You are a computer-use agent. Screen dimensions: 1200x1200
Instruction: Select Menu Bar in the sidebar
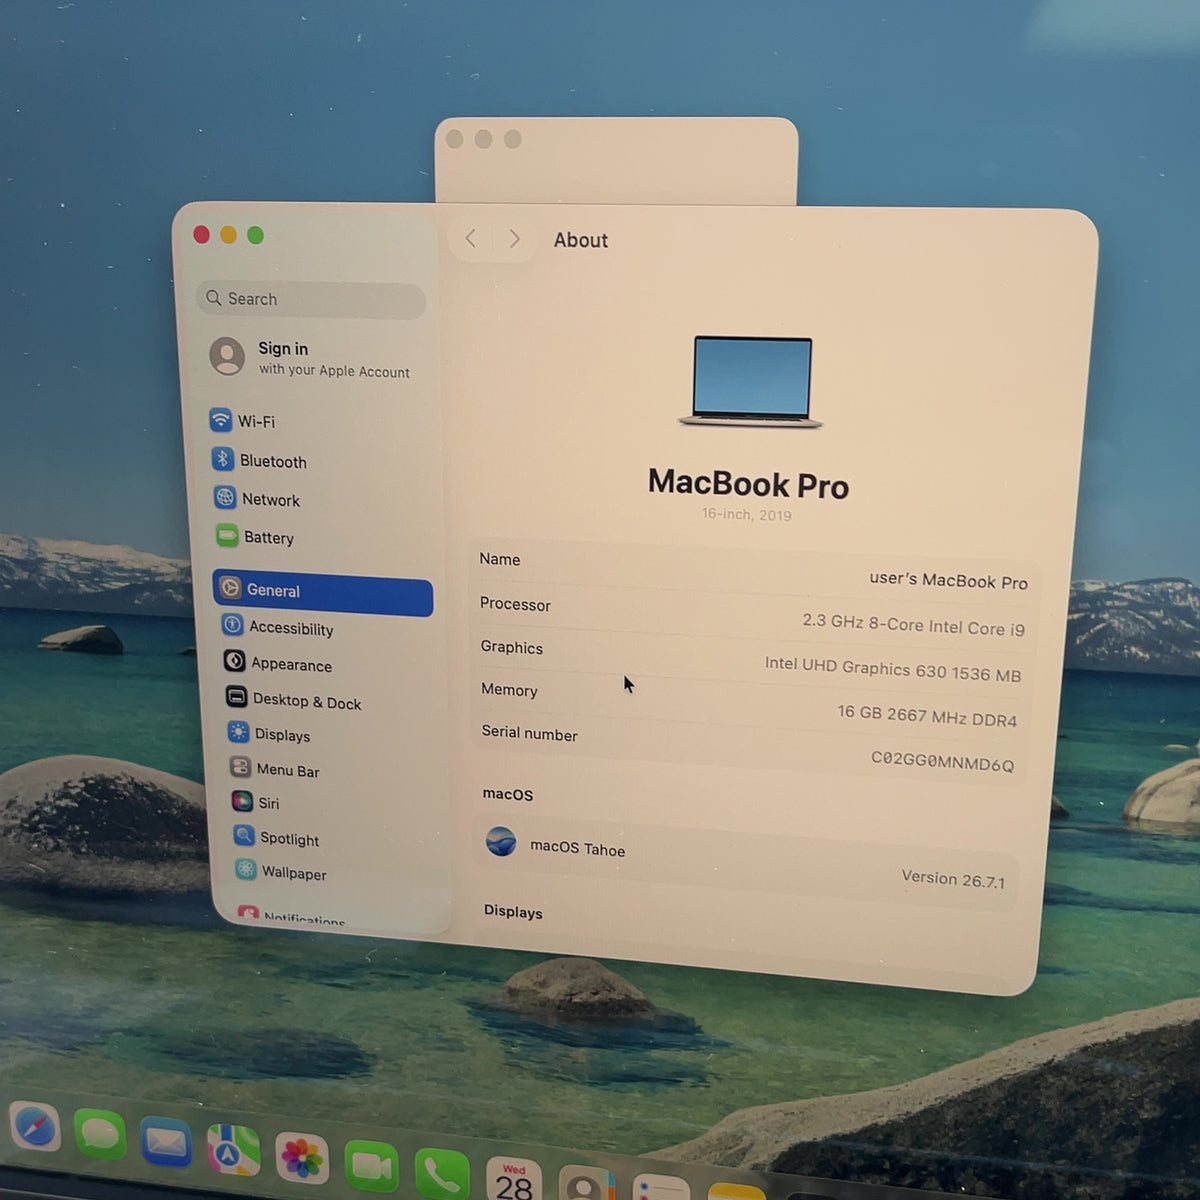(x=274, y=769)
